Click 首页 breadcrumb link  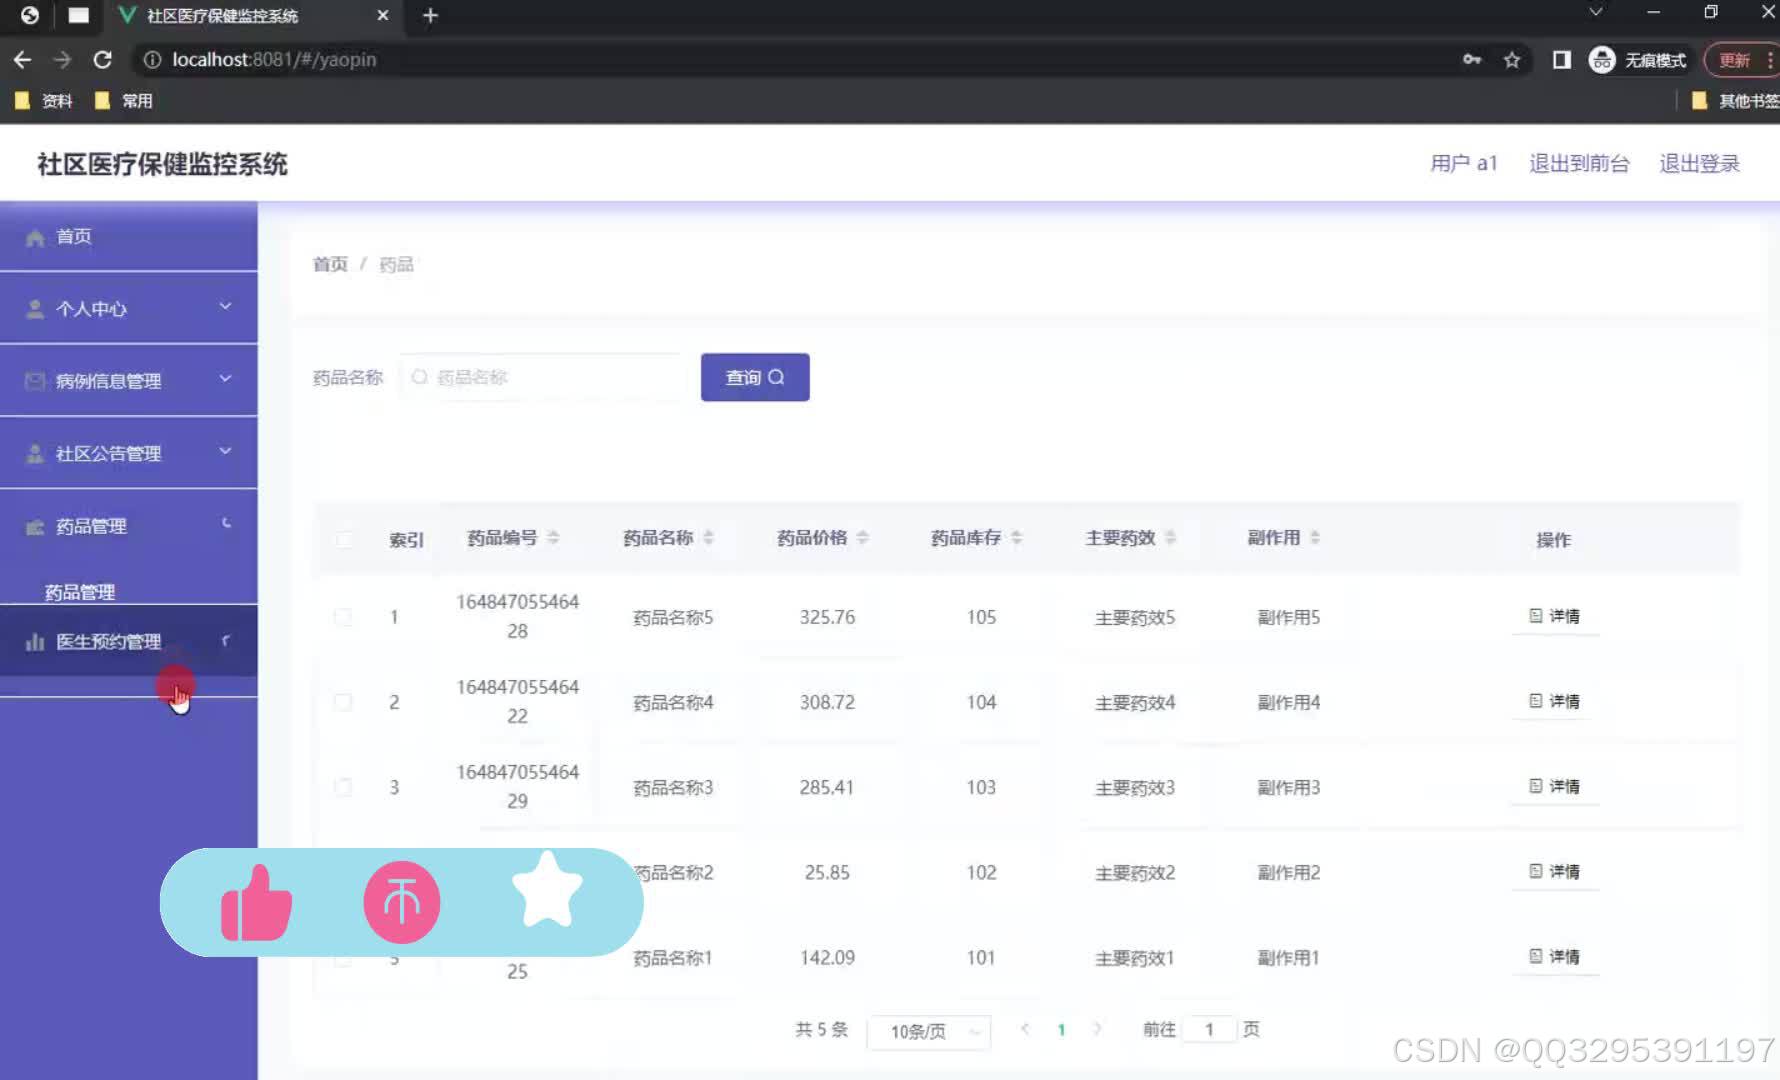[330, 264]
